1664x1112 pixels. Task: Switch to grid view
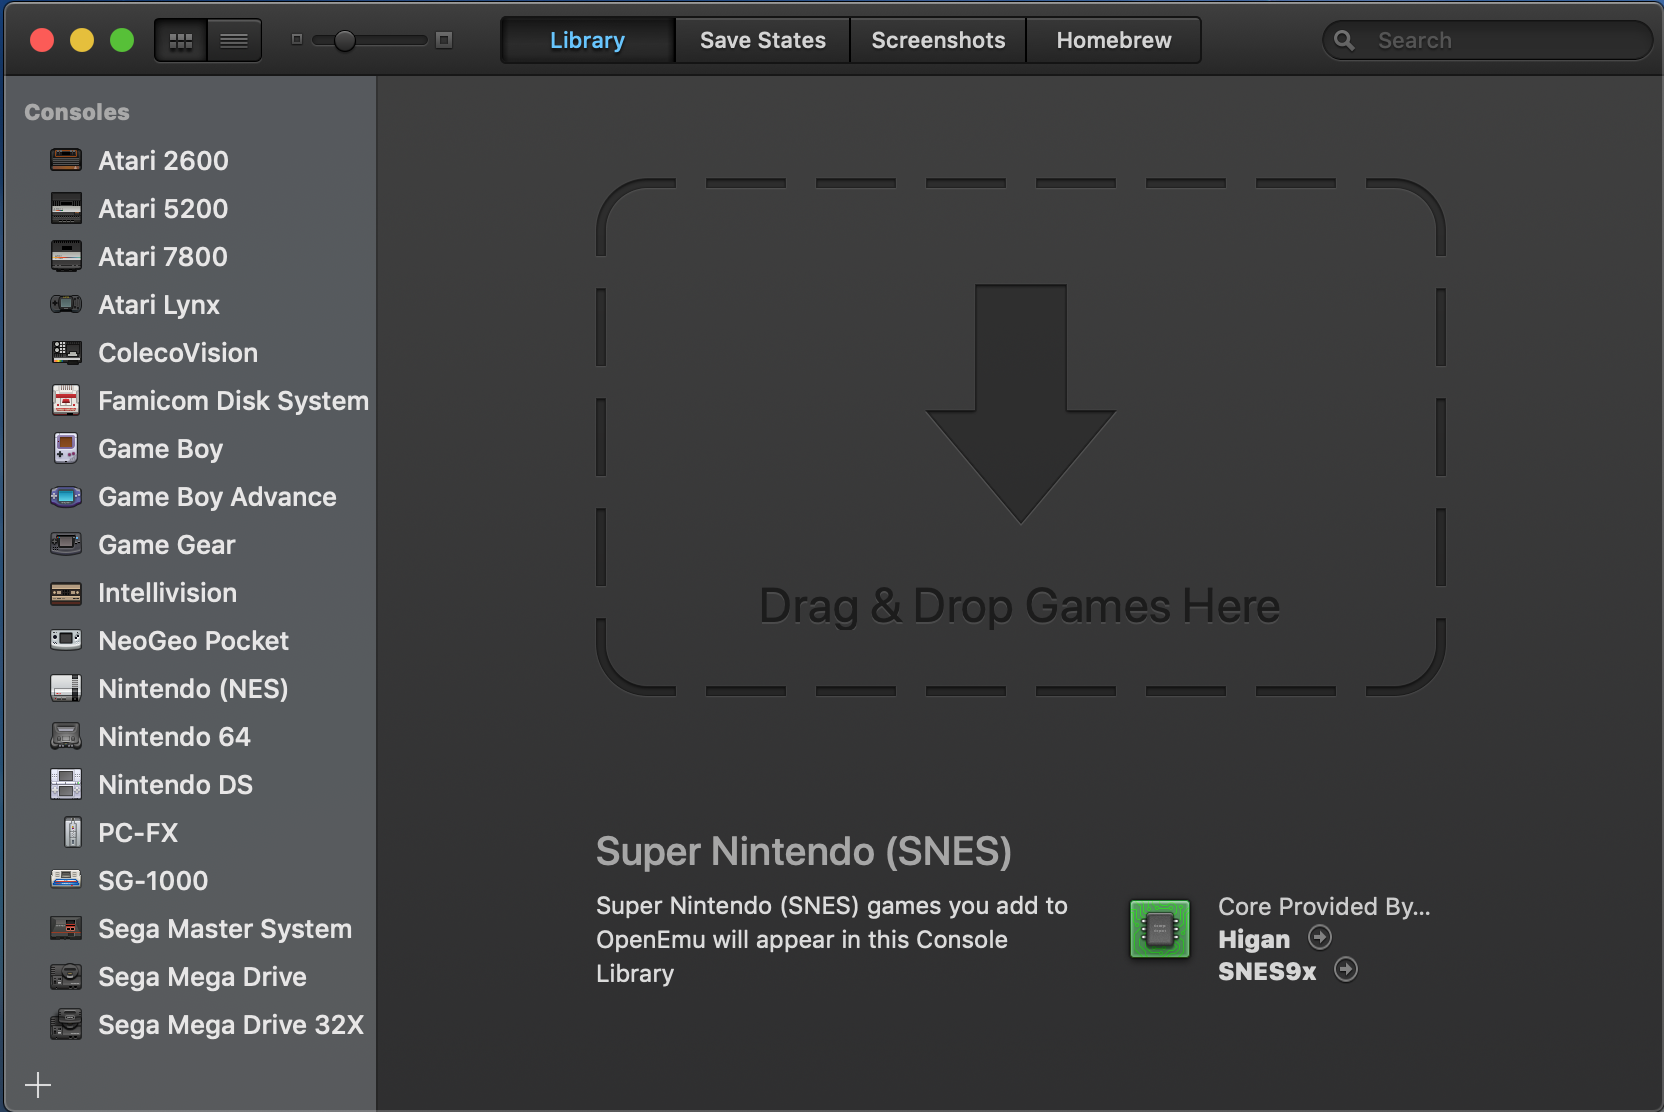coord(181,41)
